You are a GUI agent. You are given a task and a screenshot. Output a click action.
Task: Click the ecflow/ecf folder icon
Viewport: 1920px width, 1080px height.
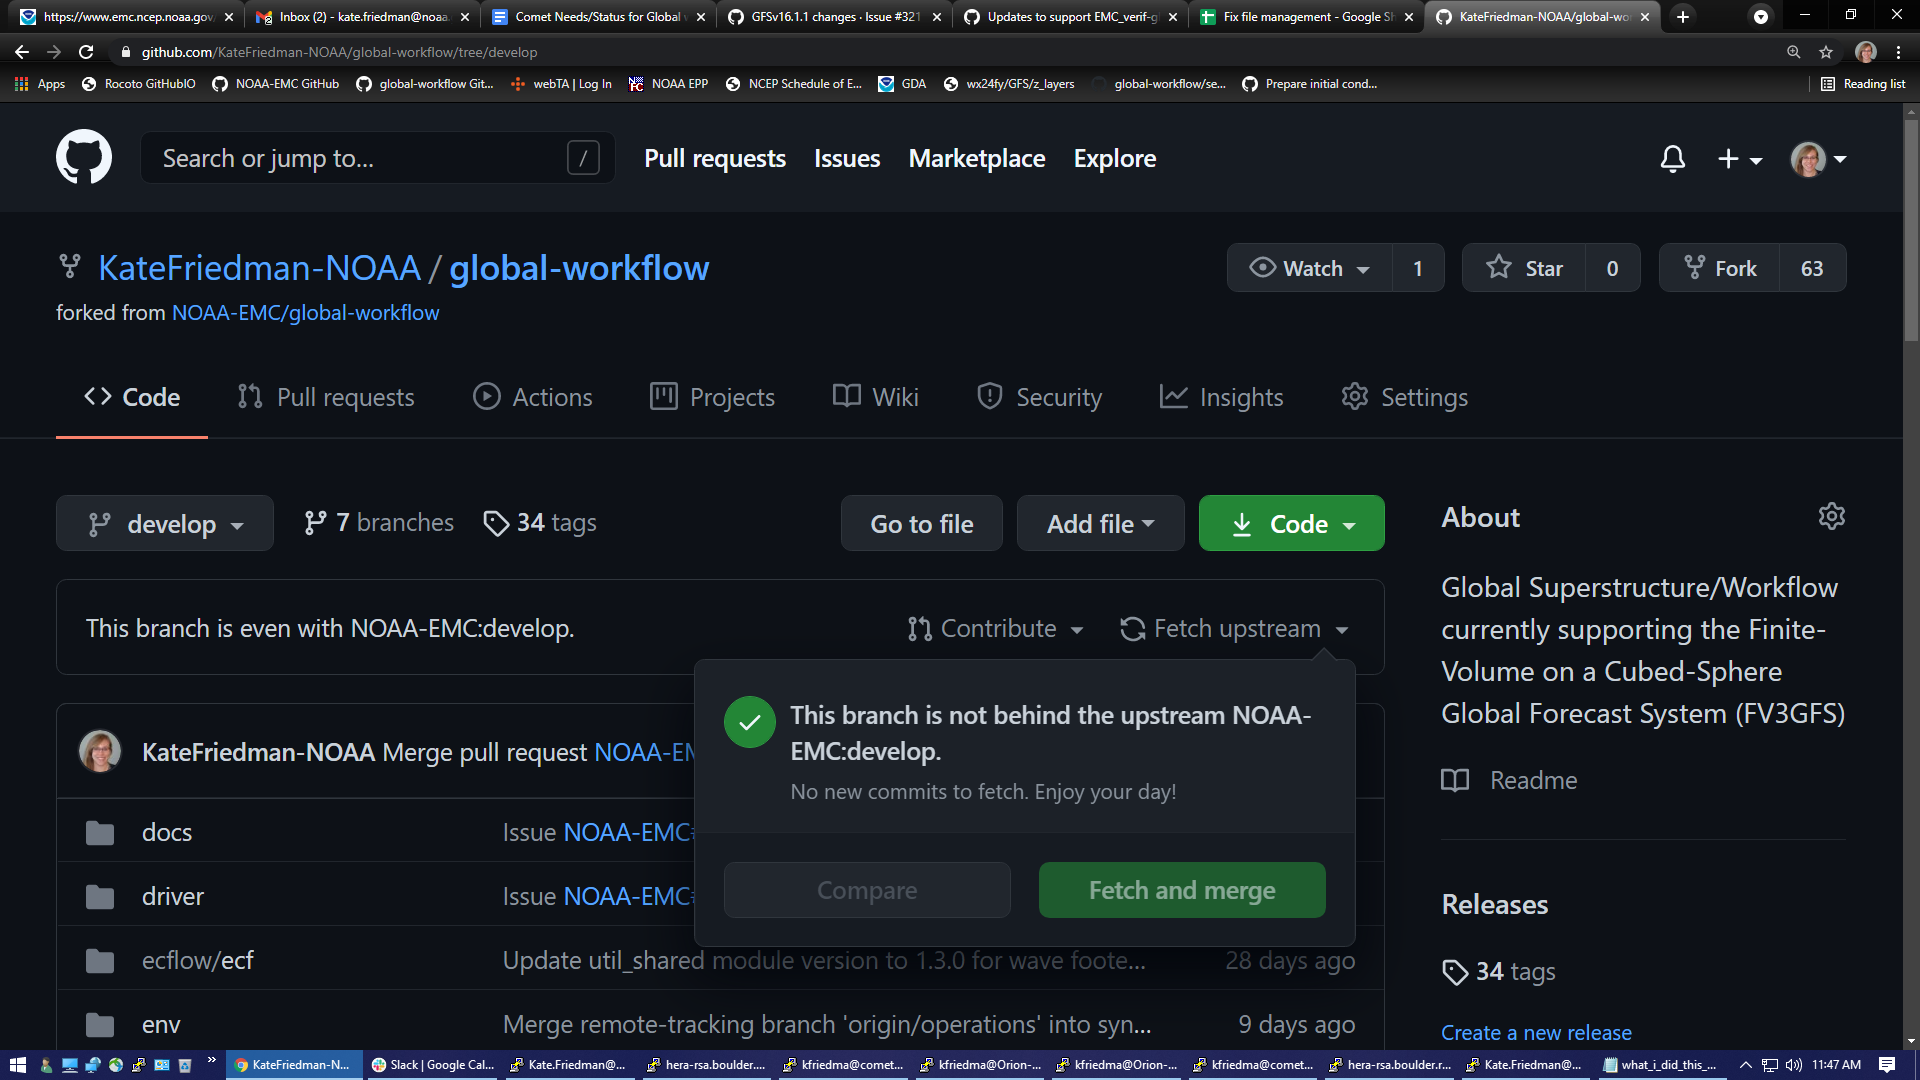tap(100, 960)
